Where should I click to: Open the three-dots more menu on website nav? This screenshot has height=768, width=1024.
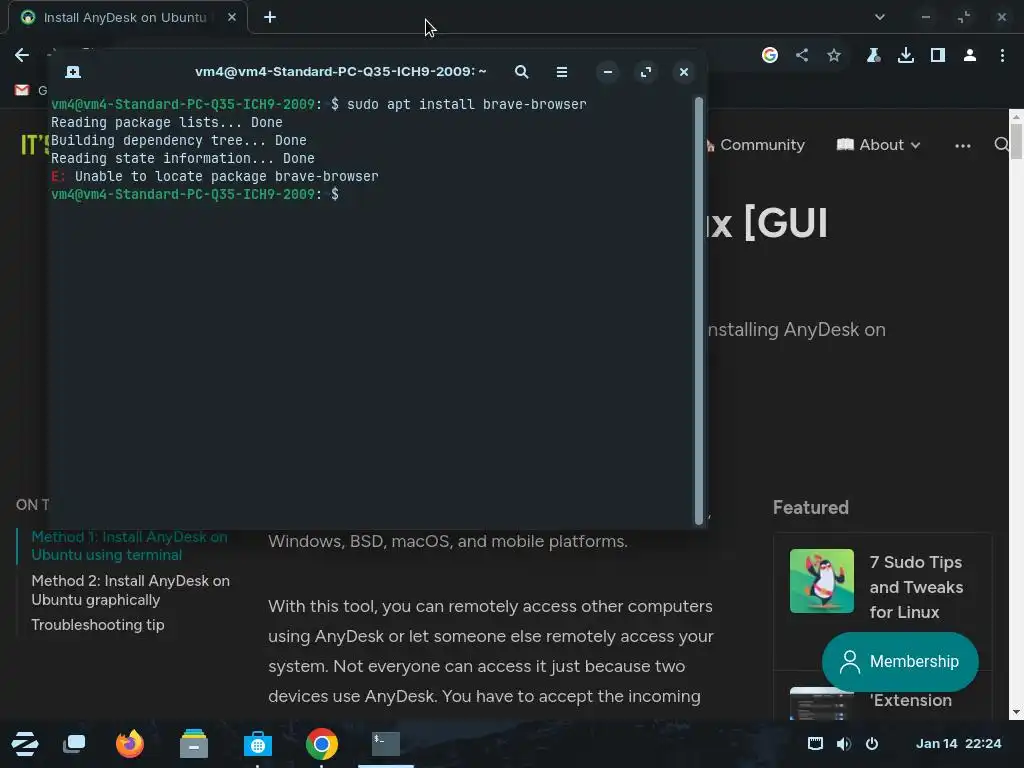click(963, 146)
